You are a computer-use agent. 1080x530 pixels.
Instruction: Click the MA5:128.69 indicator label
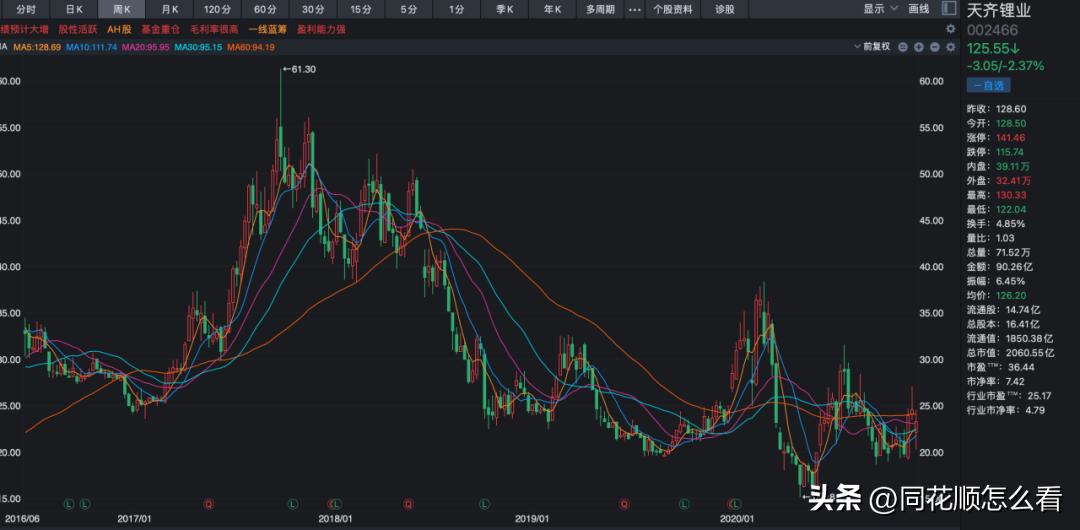coord(37,47)
